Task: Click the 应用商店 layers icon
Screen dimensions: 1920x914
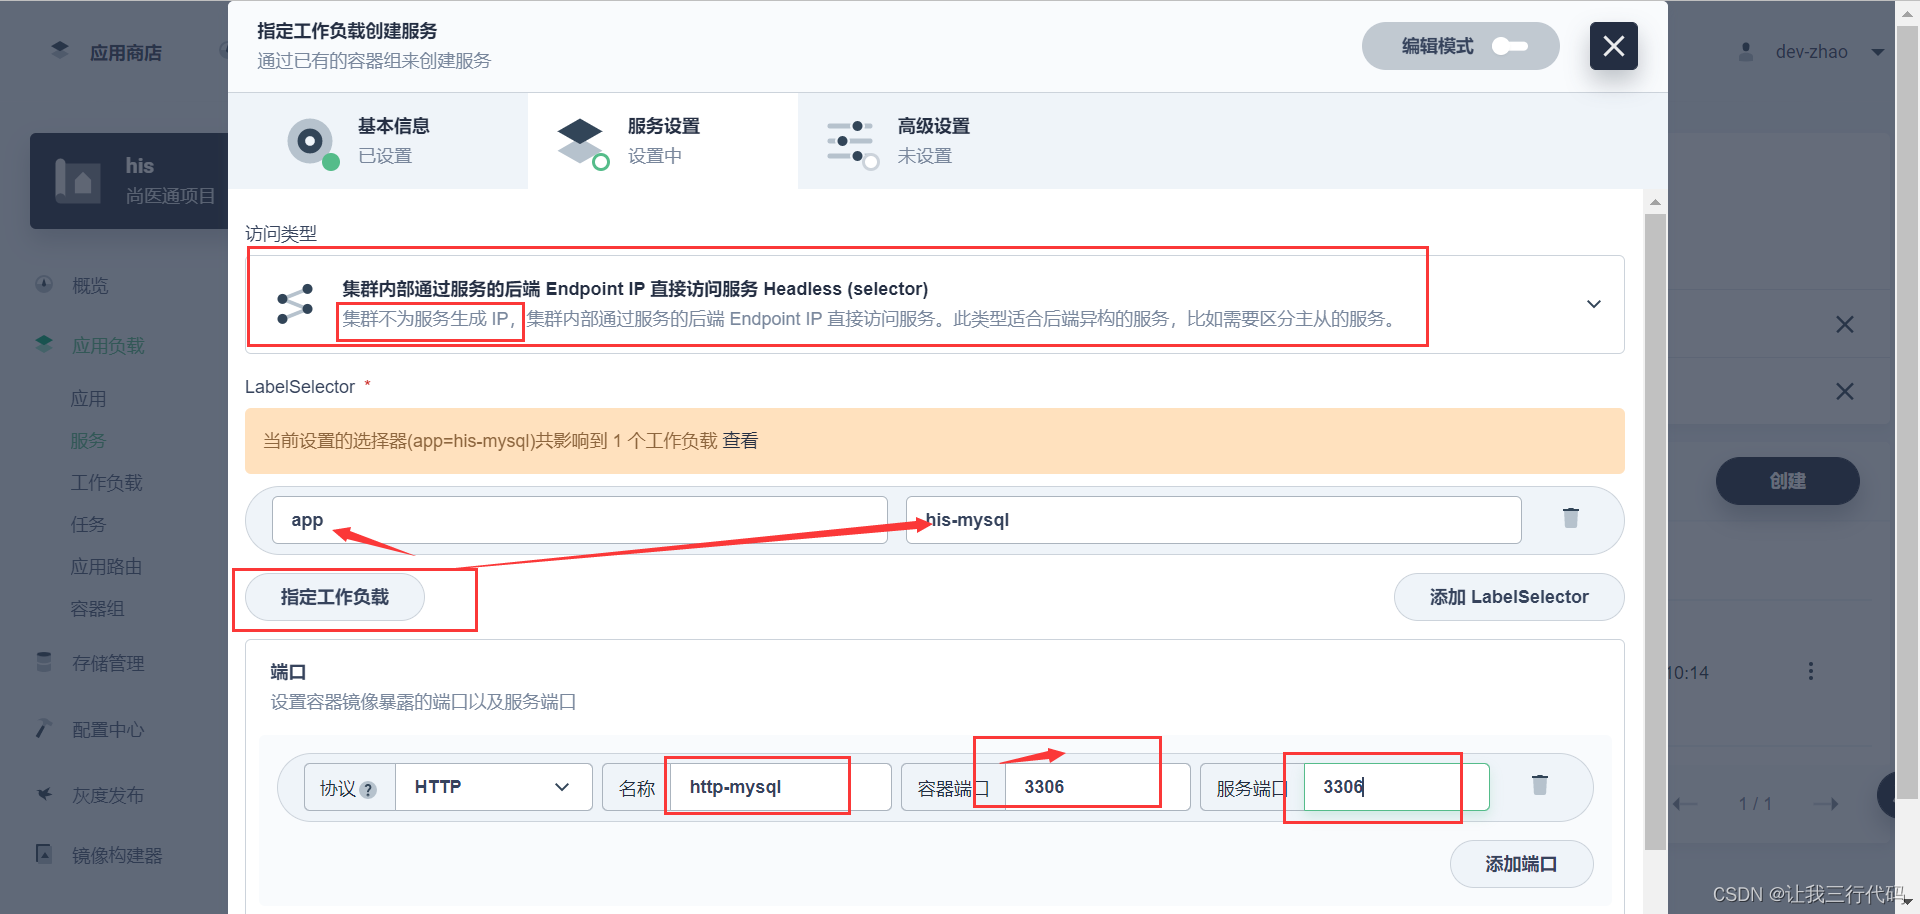Action: coord(60,50)
